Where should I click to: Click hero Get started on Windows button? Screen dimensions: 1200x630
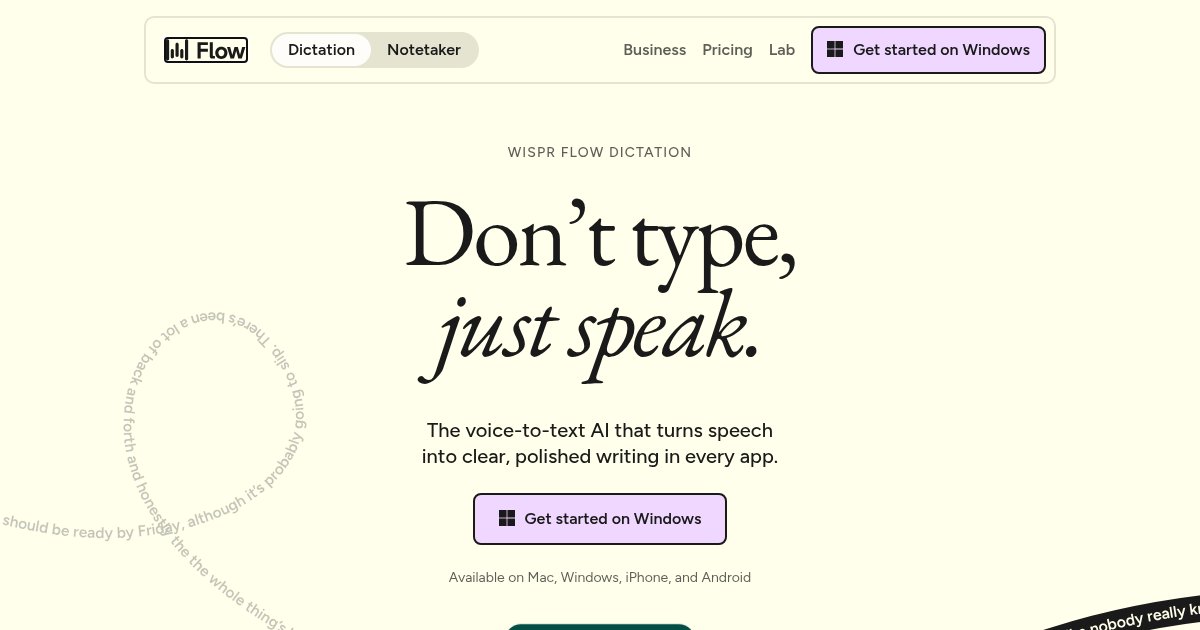[600, 519]
